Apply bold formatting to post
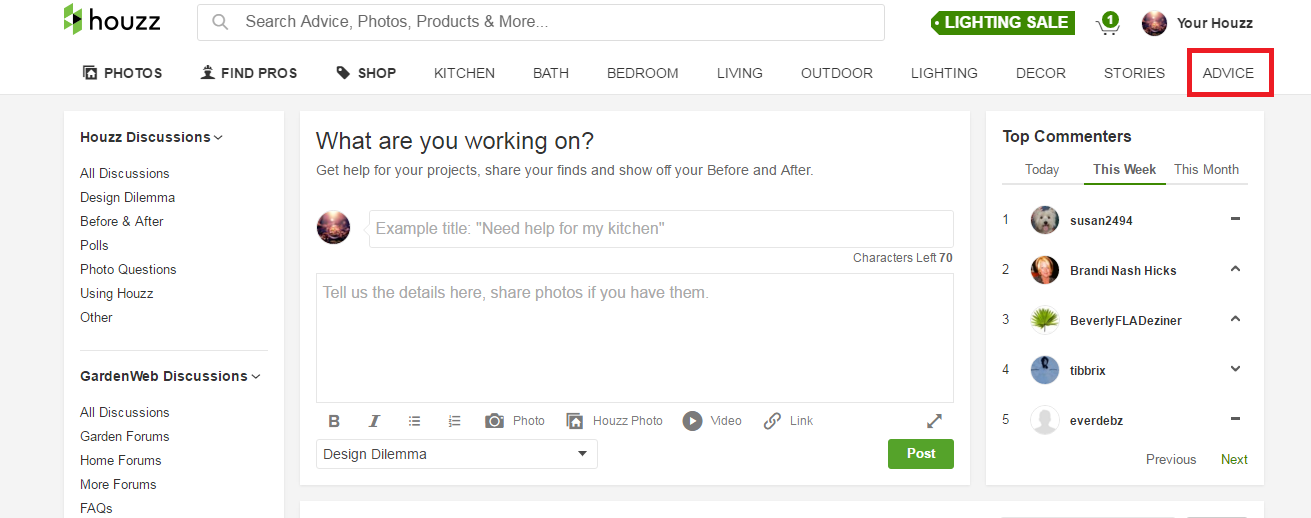Viewport: 1311px width, 518px height. point(334,421)
